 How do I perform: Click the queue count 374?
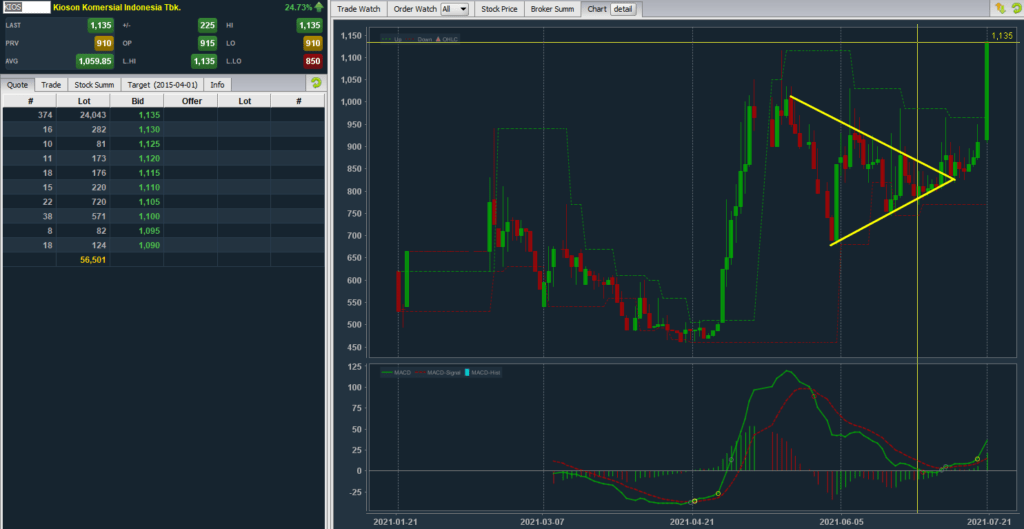pyautogui.click(x=45, y=115)
